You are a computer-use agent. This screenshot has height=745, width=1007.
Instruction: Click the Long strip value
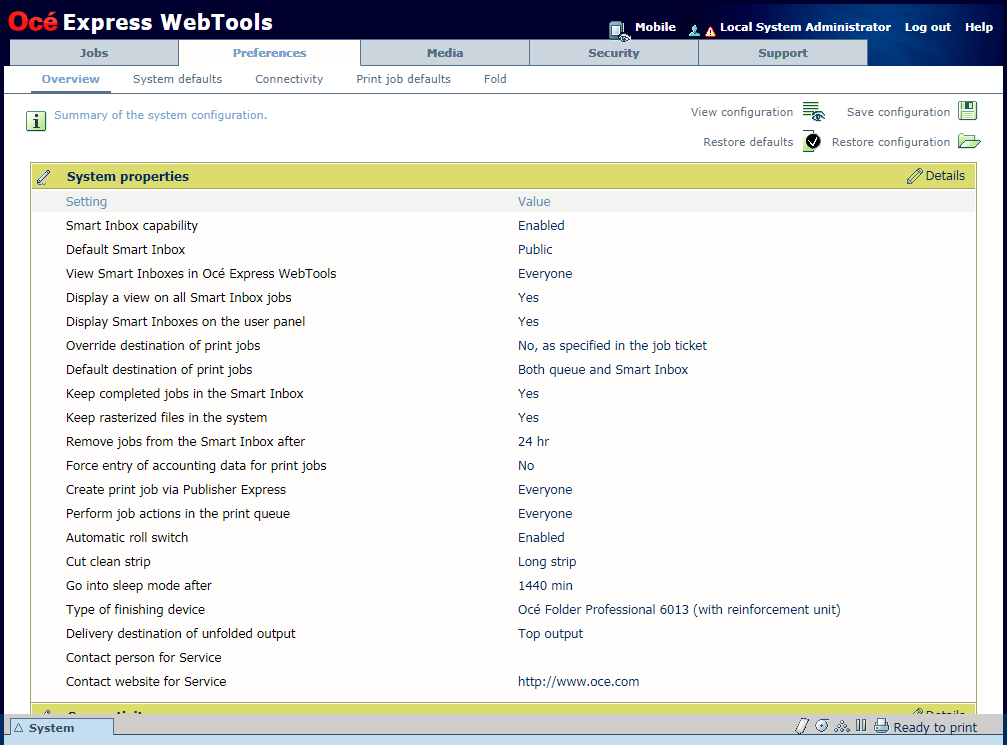point(547,561)
